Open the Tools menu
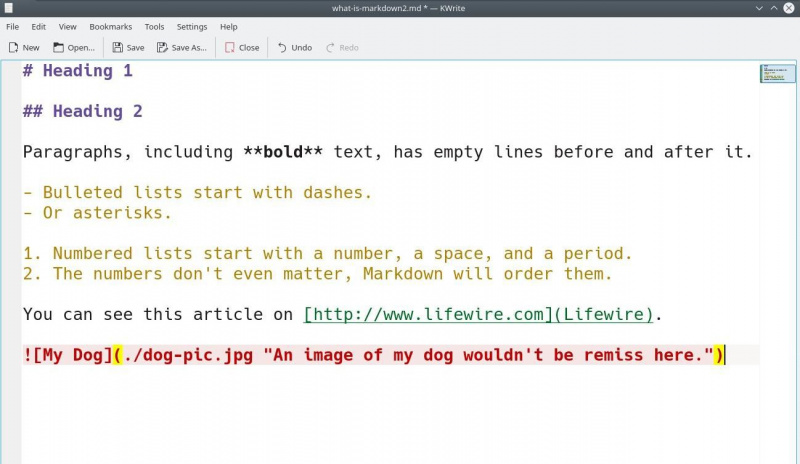The height and width of the screenshot is (464, 800). [x=154, y=27]
